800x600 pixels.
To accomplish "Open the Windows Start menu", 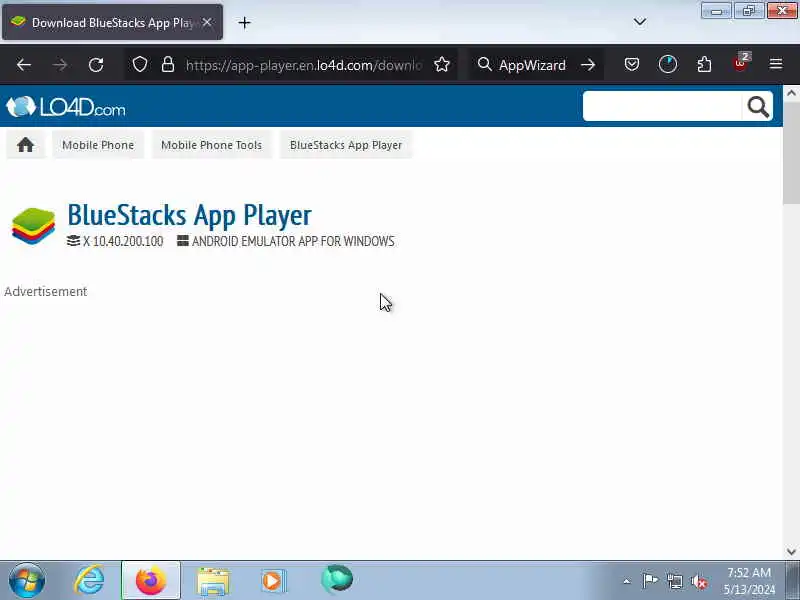I will (x=27, y=580).
